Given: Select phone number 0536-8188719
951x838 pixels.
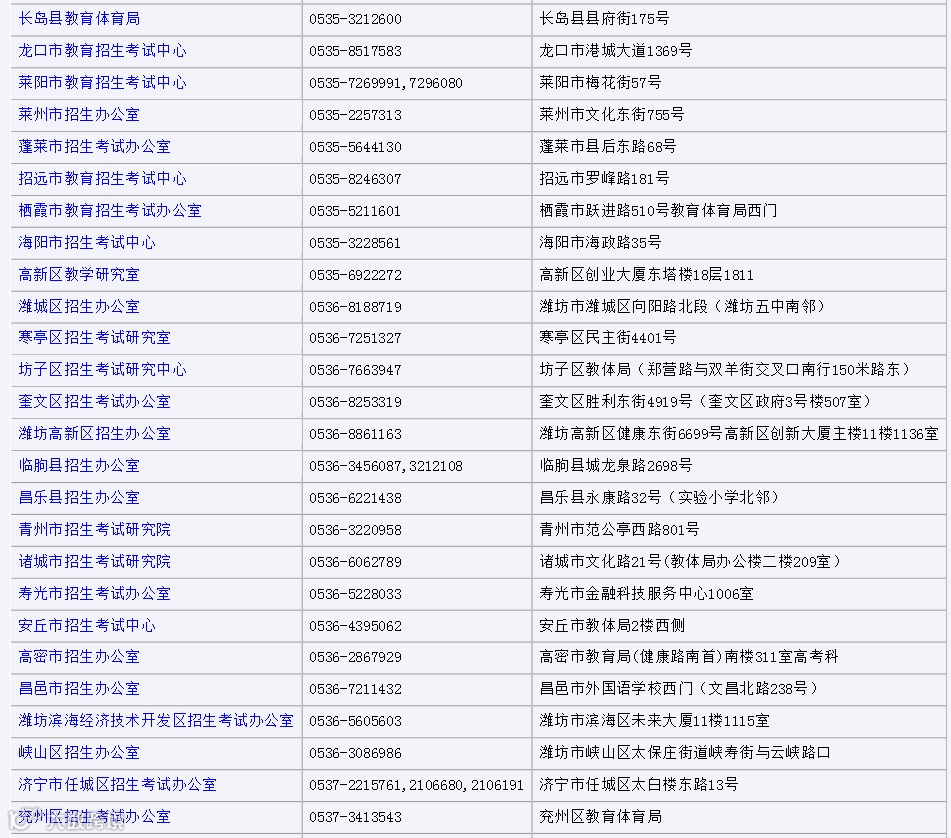Looking at the screenshot, I should point(355,307).
